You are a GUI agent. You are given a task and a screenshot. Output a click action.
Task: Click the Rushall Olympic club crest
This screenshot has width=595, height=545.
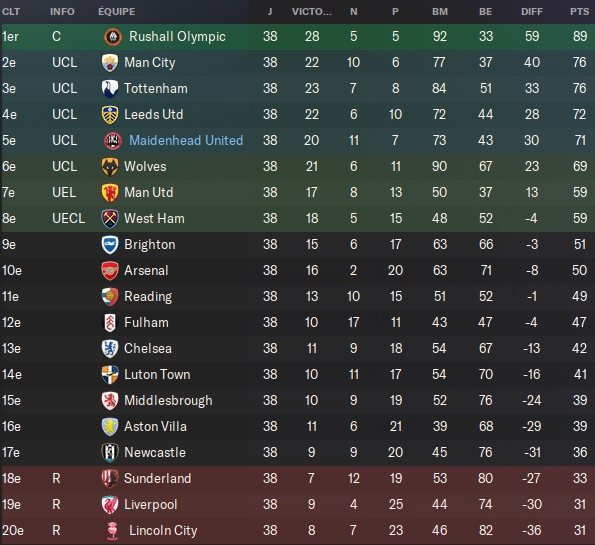tap(113, 37)
